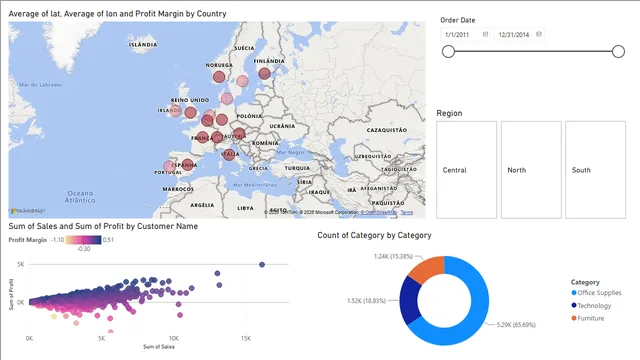Select the scatter point on the 5K profit line
Image resolution: width=640 pixels, height=360 pixels.
[x=262, y=264]
